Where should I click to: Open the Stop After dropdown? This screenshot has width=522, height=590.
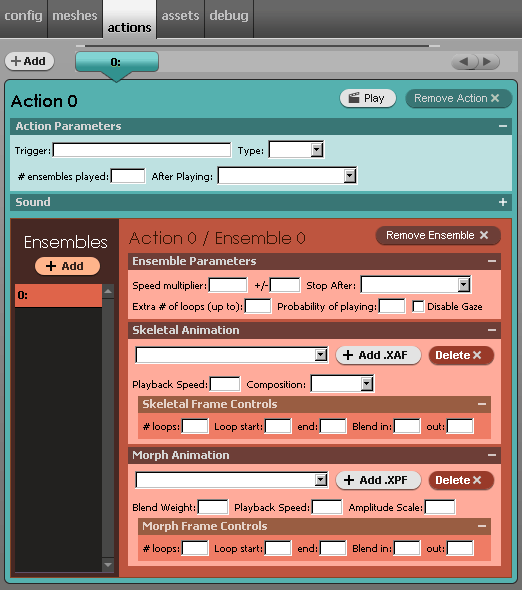tap(415, 285)
